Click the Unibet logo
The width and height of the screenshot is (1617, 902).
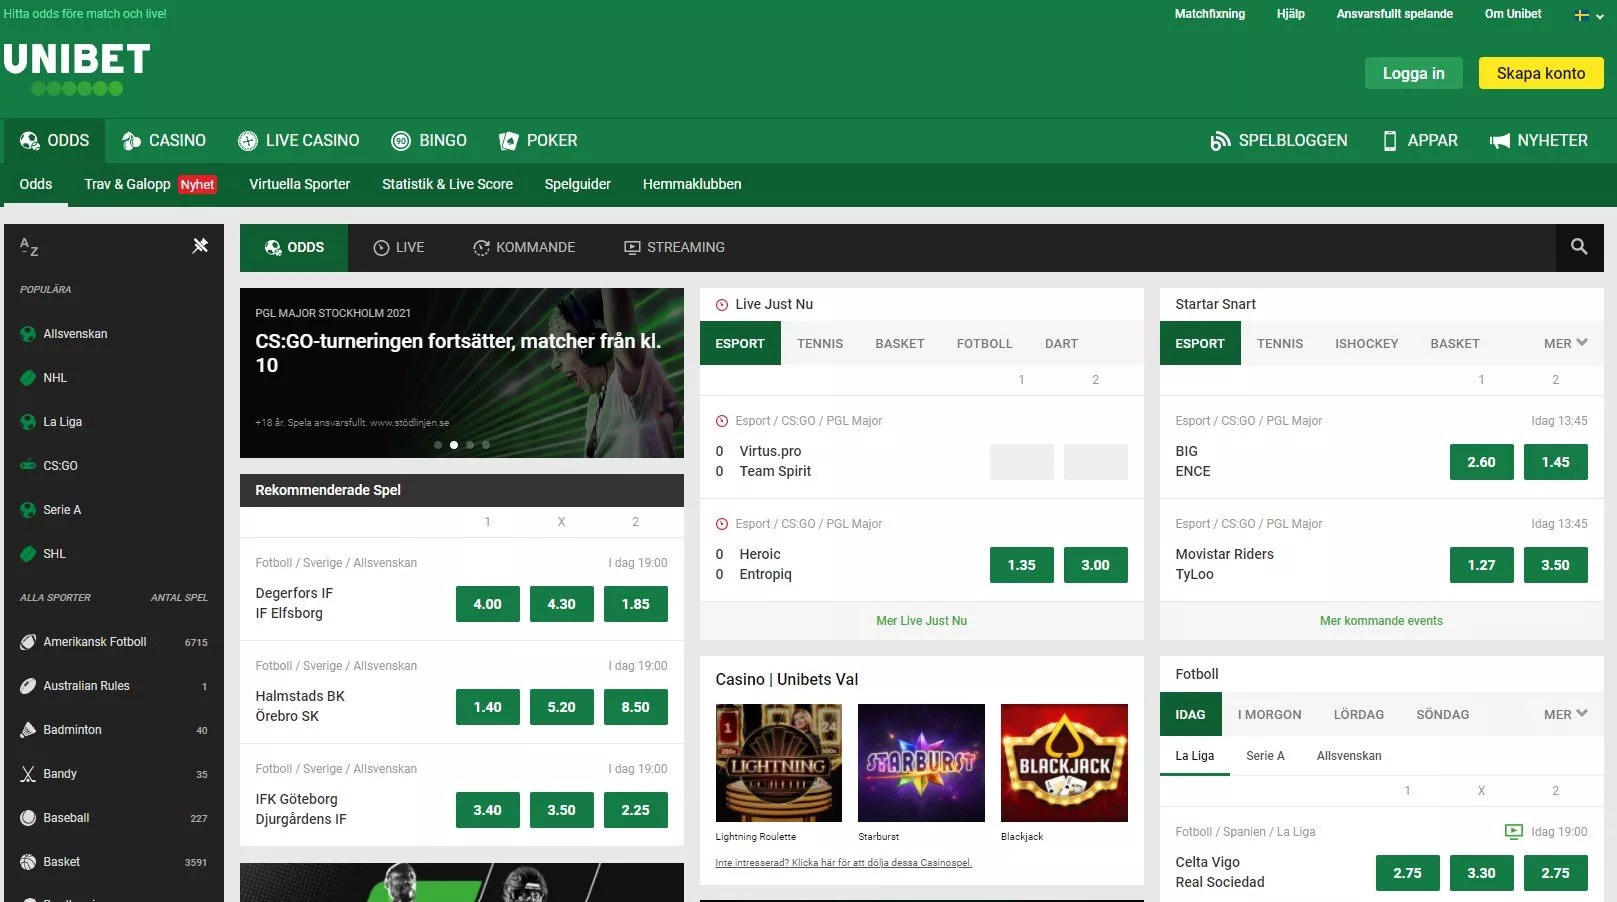pyautogui.click(x=77, y=68)
